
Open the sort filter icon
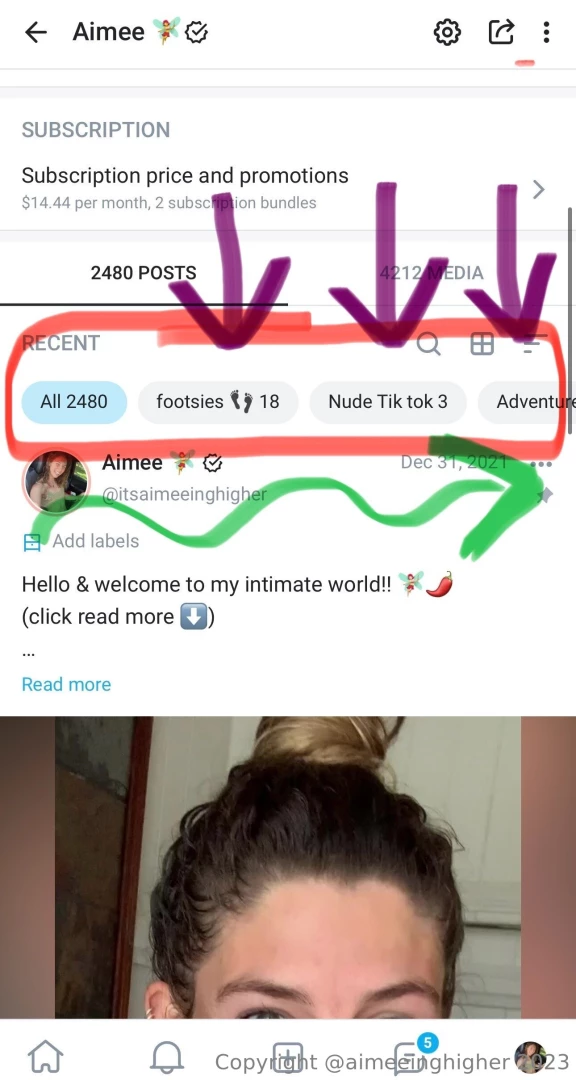tap(531, 343)
